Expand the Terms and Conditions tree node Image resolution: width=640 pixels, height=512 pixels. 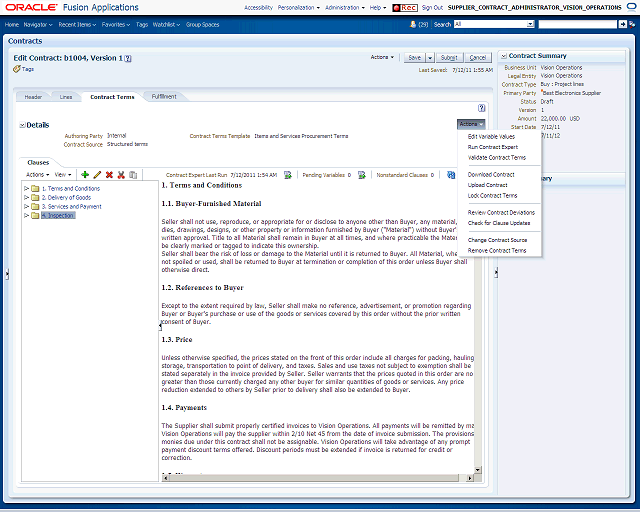26,189
